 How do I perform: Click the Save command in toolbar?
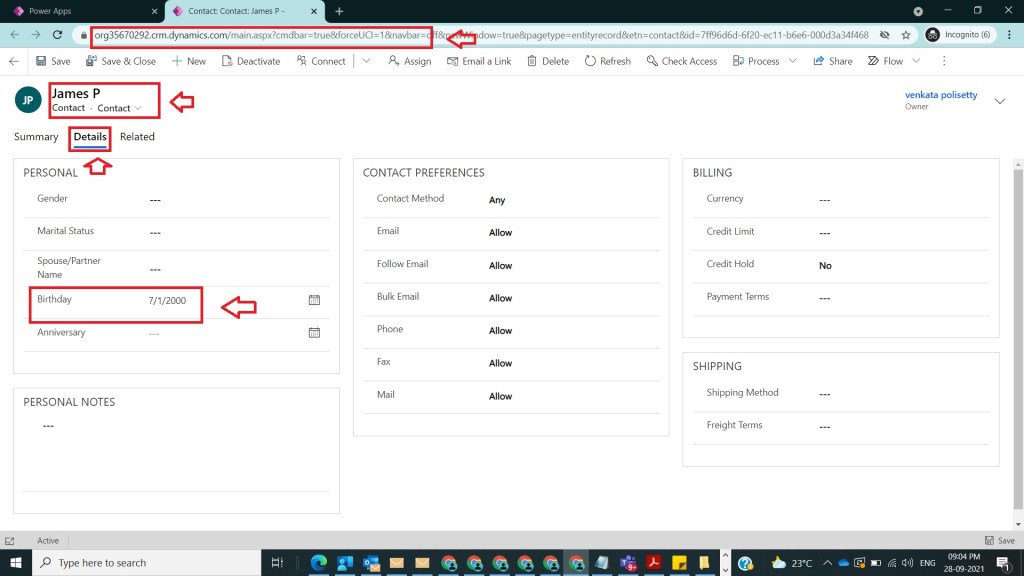click(x=52, y=61)
